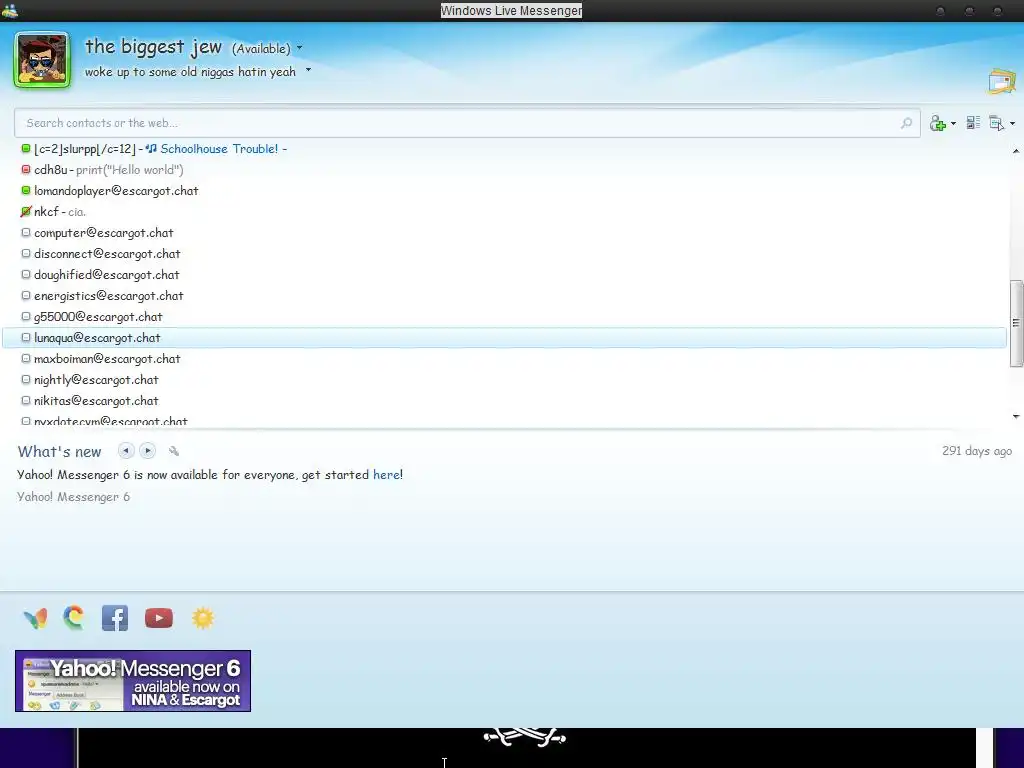Click the slurpp contact status icon

point(26,148)
